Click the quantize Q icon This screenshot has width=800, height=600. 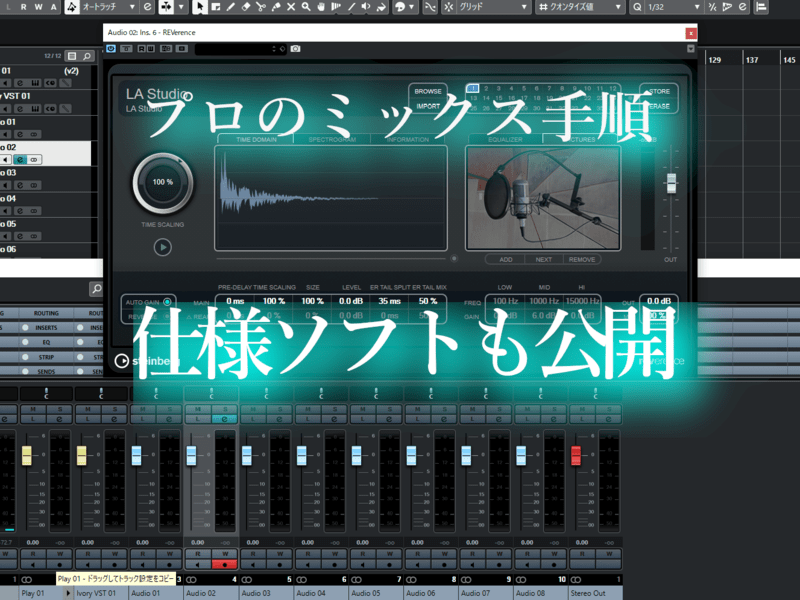(x=637, y=7)
